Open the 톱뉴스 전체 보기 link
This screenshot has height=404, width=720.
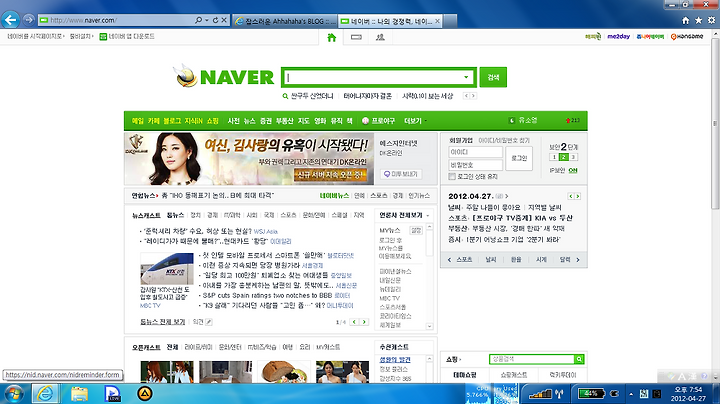163,322
